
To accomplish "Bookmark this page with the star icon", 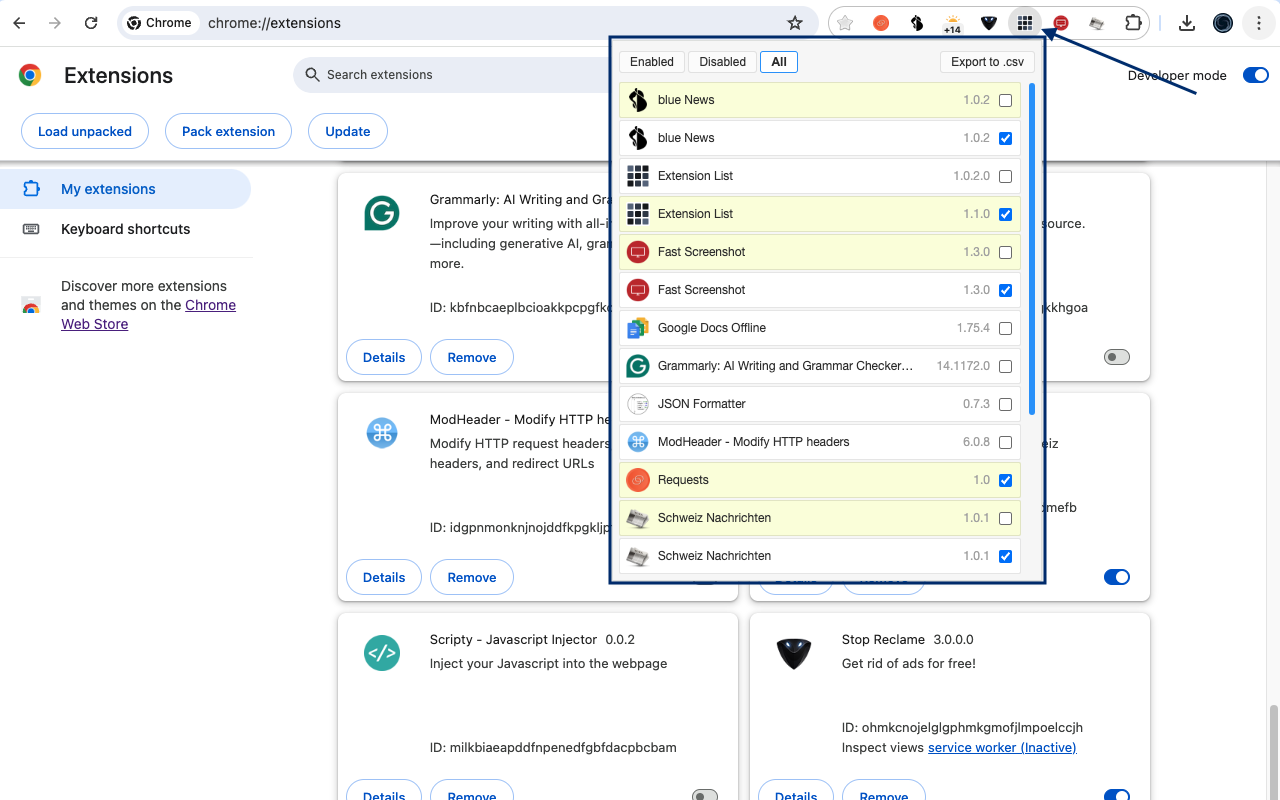I will (795, 23).
